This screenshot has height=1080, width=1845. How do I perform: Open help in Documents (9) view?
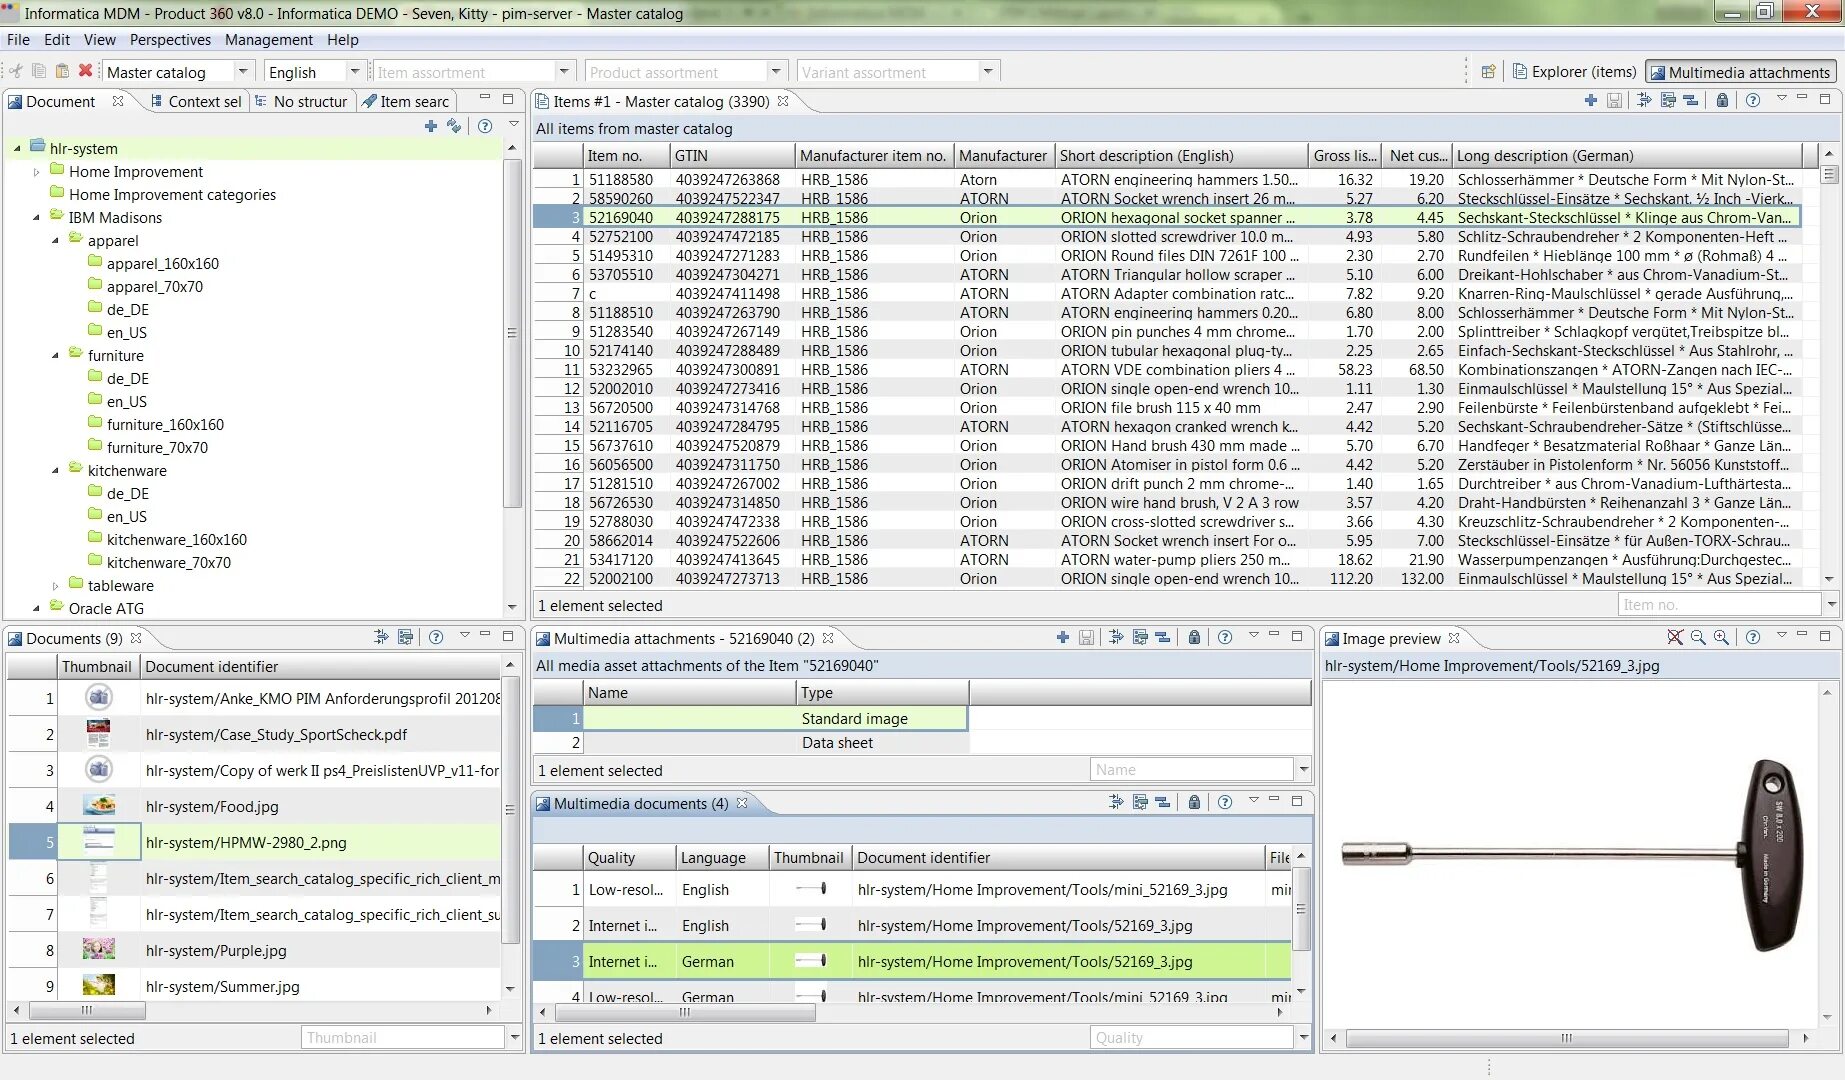click(x=436, y=637)
